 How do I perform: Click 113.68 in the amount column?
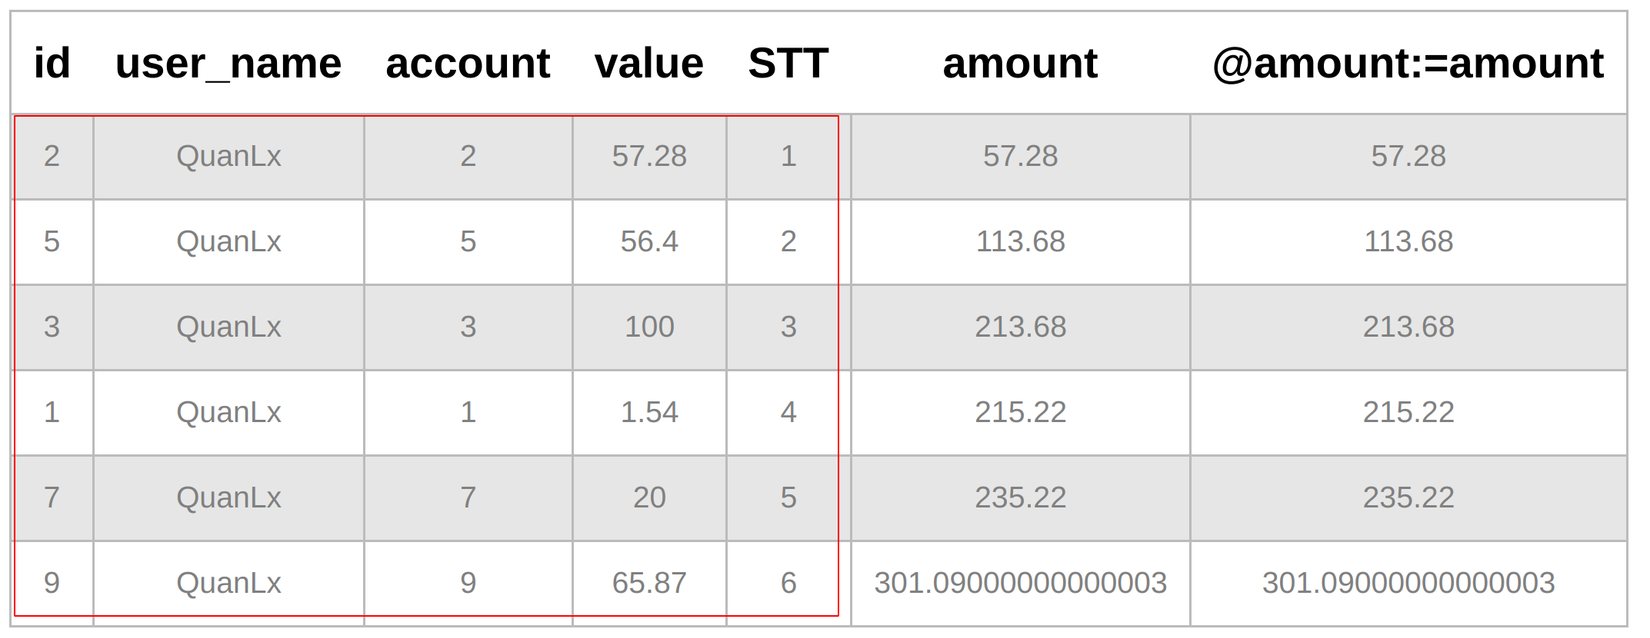[x=1020, y=242]
